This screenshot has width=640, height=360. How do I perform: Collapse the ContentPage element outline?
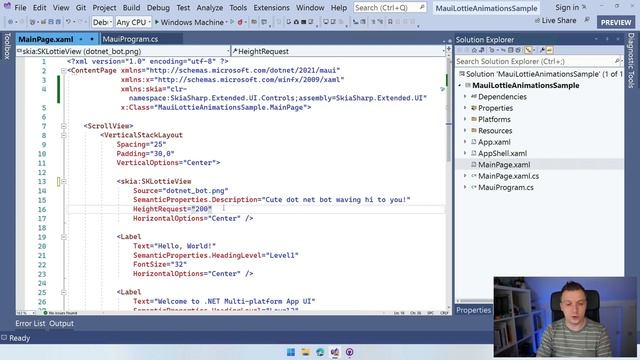pos(64,71)
